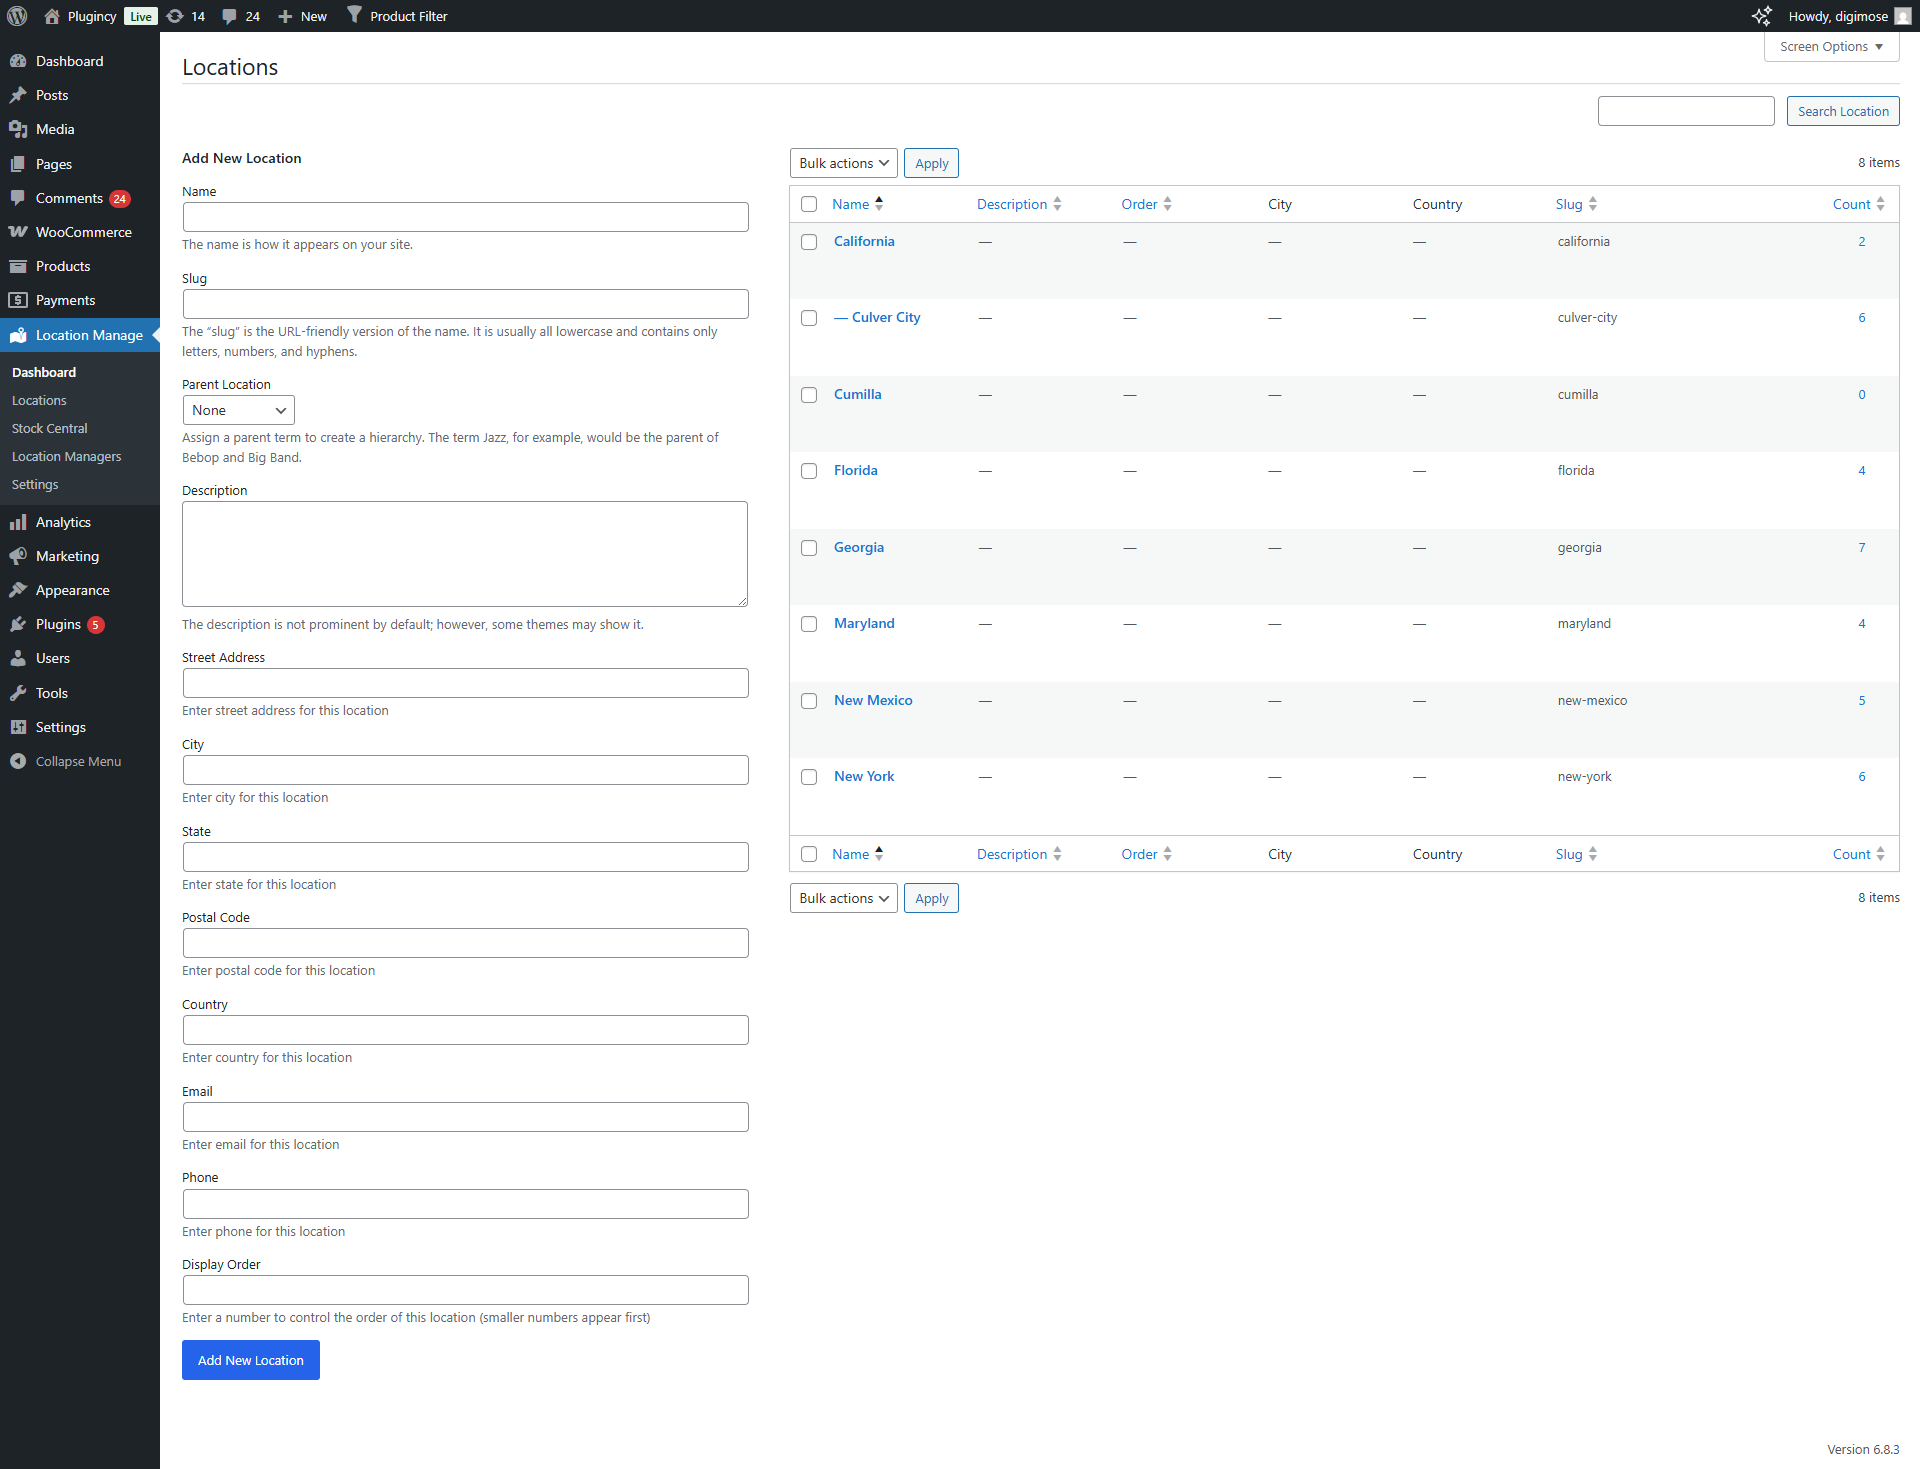Open the Parent Location dropdown

coord(238,410)
